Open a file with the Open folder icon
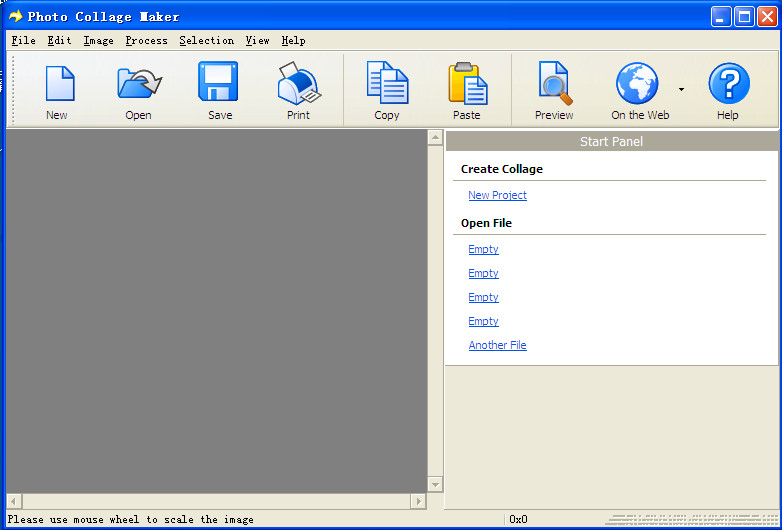782x530 pixels. click(139, 83)
